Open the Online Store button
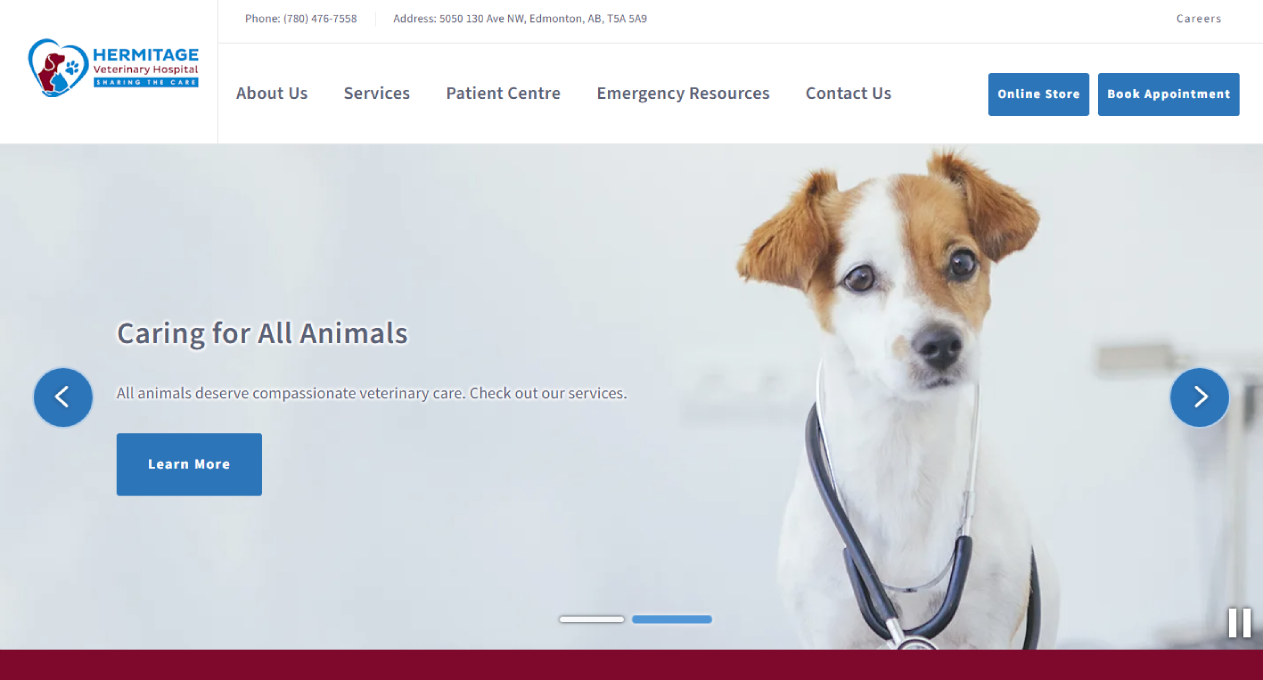 pos(1038,94)
